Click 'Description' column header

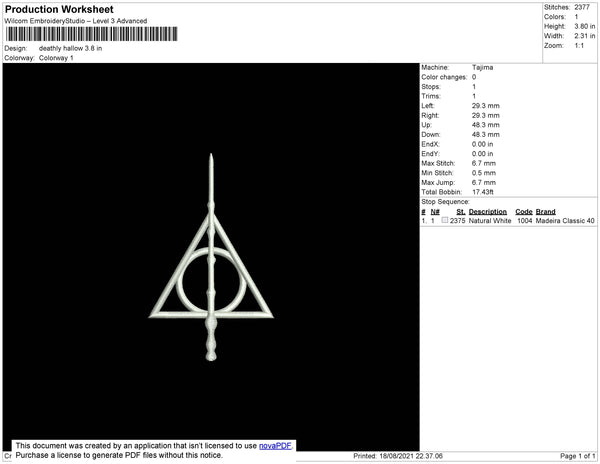(x=488, y=212)
